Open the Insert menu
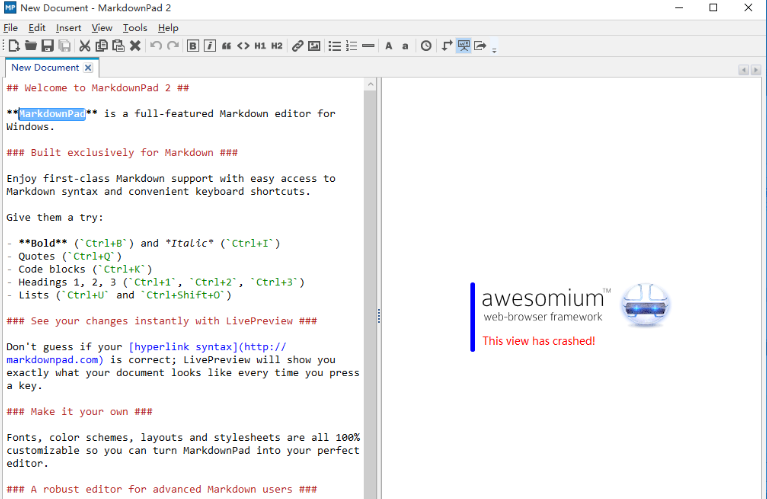The width and height of the screenshot is (767, 499). tap(68, 28)
